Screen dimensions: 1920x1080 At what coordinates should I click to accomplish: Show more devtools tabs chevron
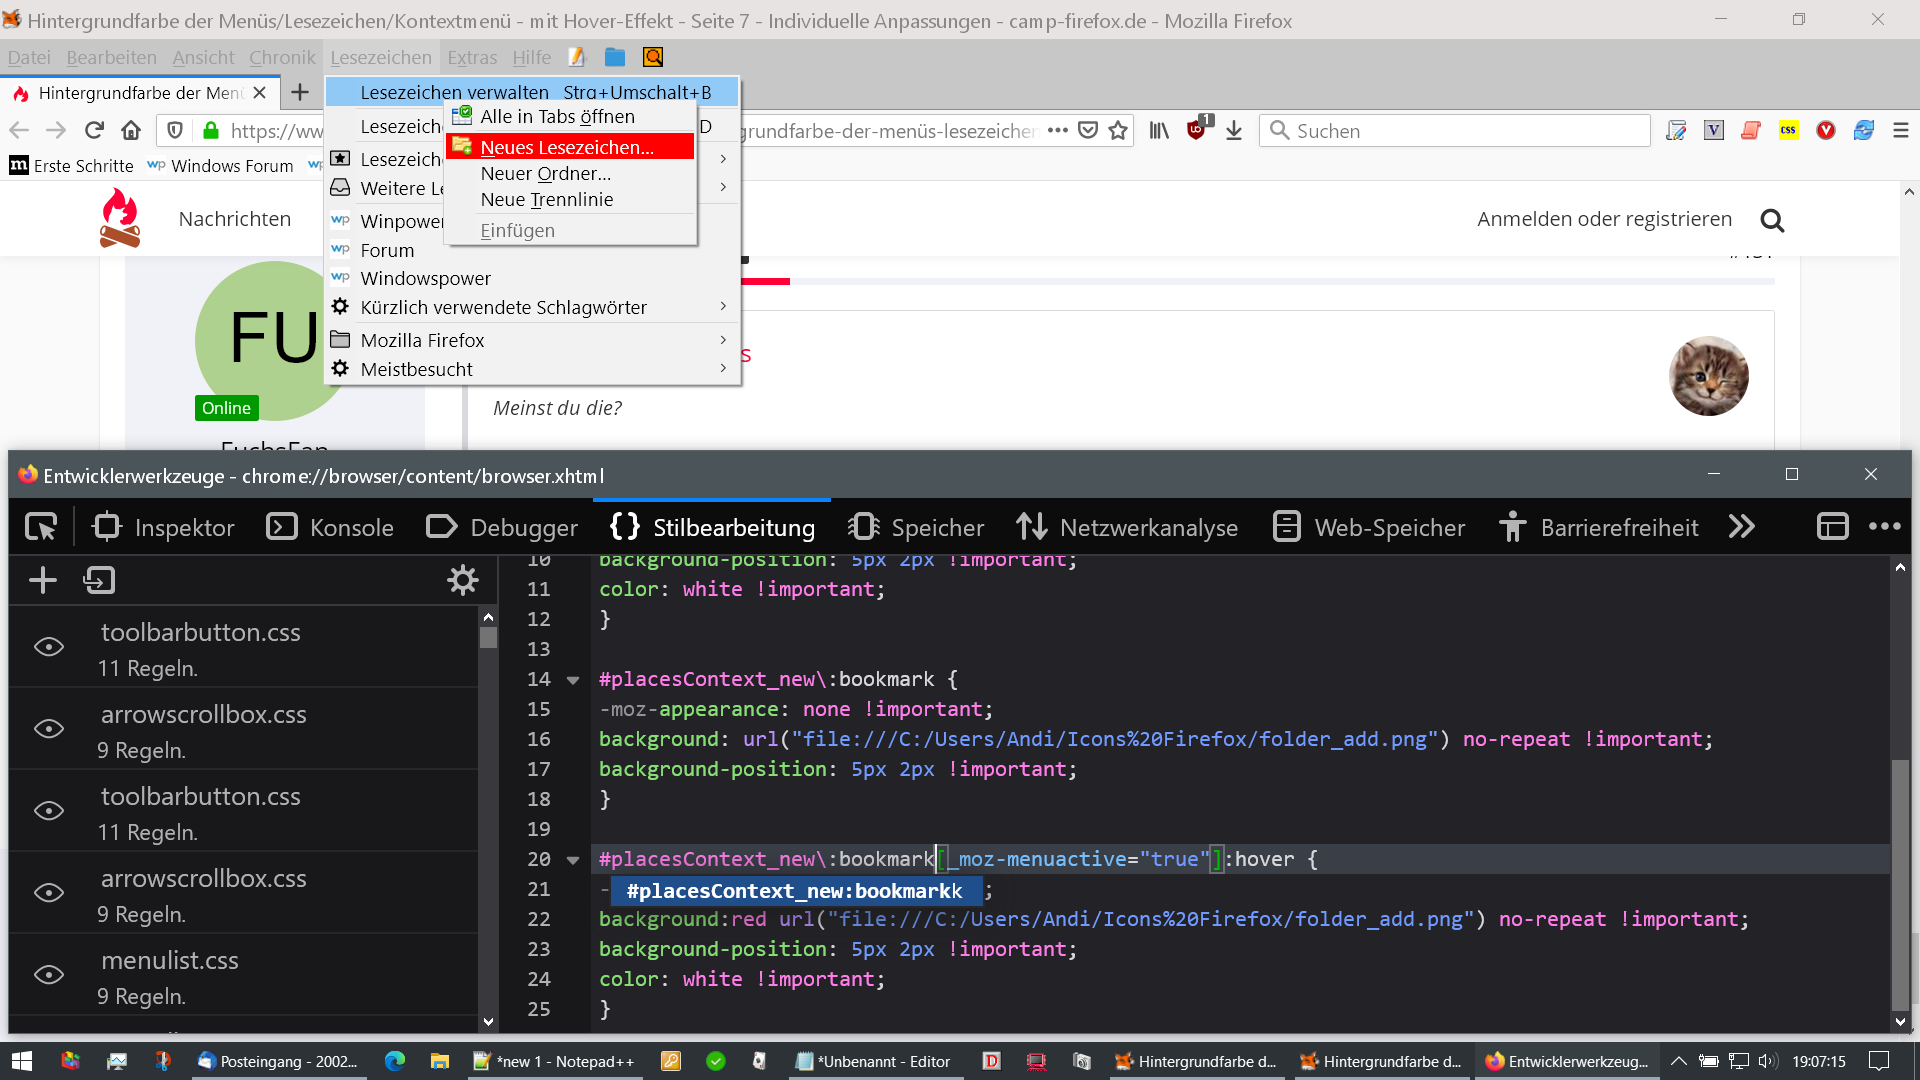coord(1741,527)
